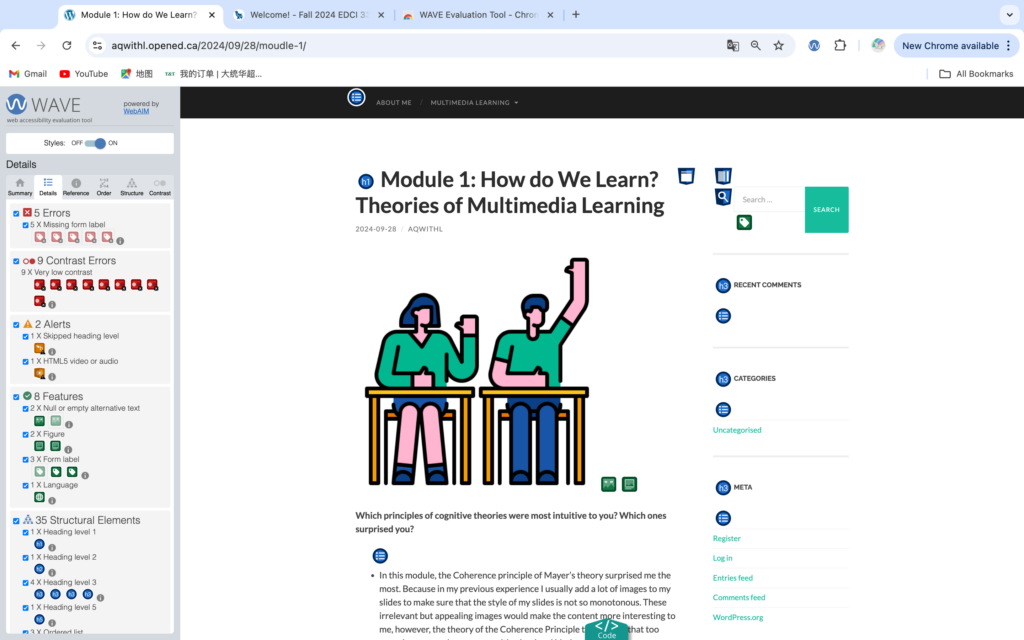Click the list icon under RECENT COMMENTS
1024x640 pixels.
point(723,316)
